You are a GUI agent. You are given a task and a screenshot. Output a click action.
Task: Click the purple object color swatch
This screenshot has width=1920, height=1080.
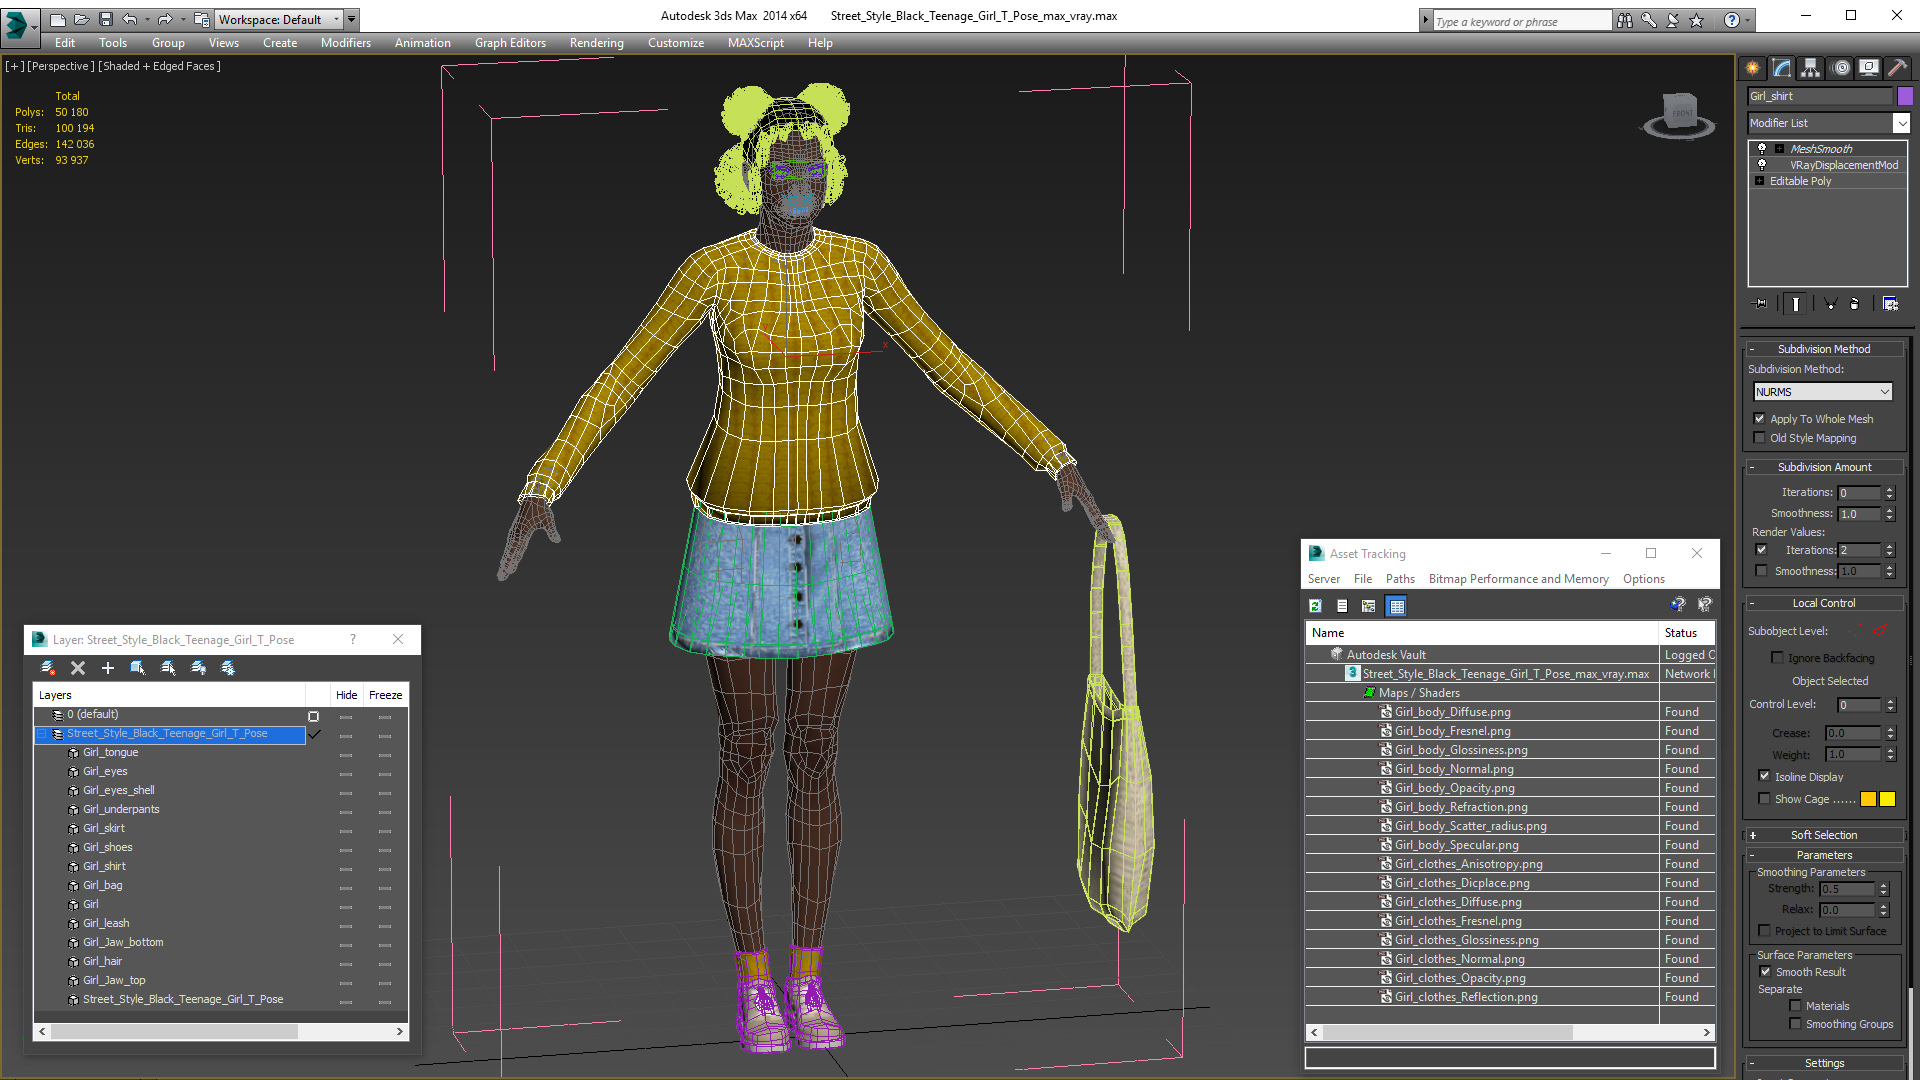tap(1905, 96)
